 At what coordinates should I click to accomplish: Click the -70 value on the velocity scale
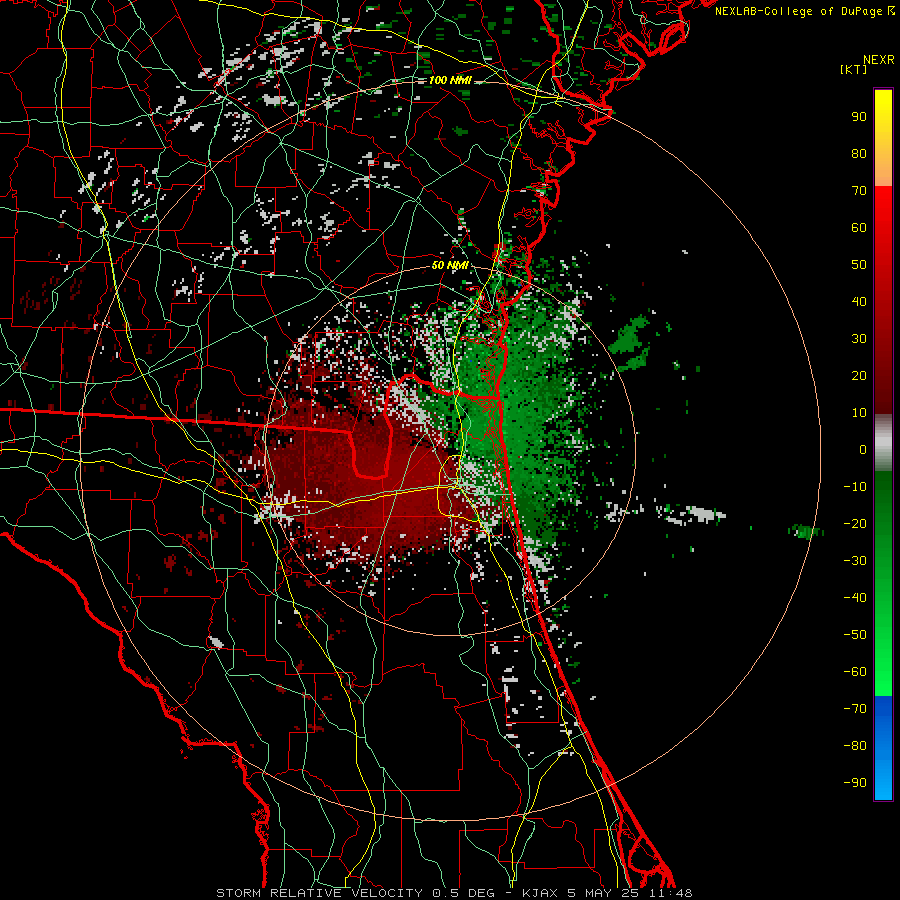coord(855,709)
